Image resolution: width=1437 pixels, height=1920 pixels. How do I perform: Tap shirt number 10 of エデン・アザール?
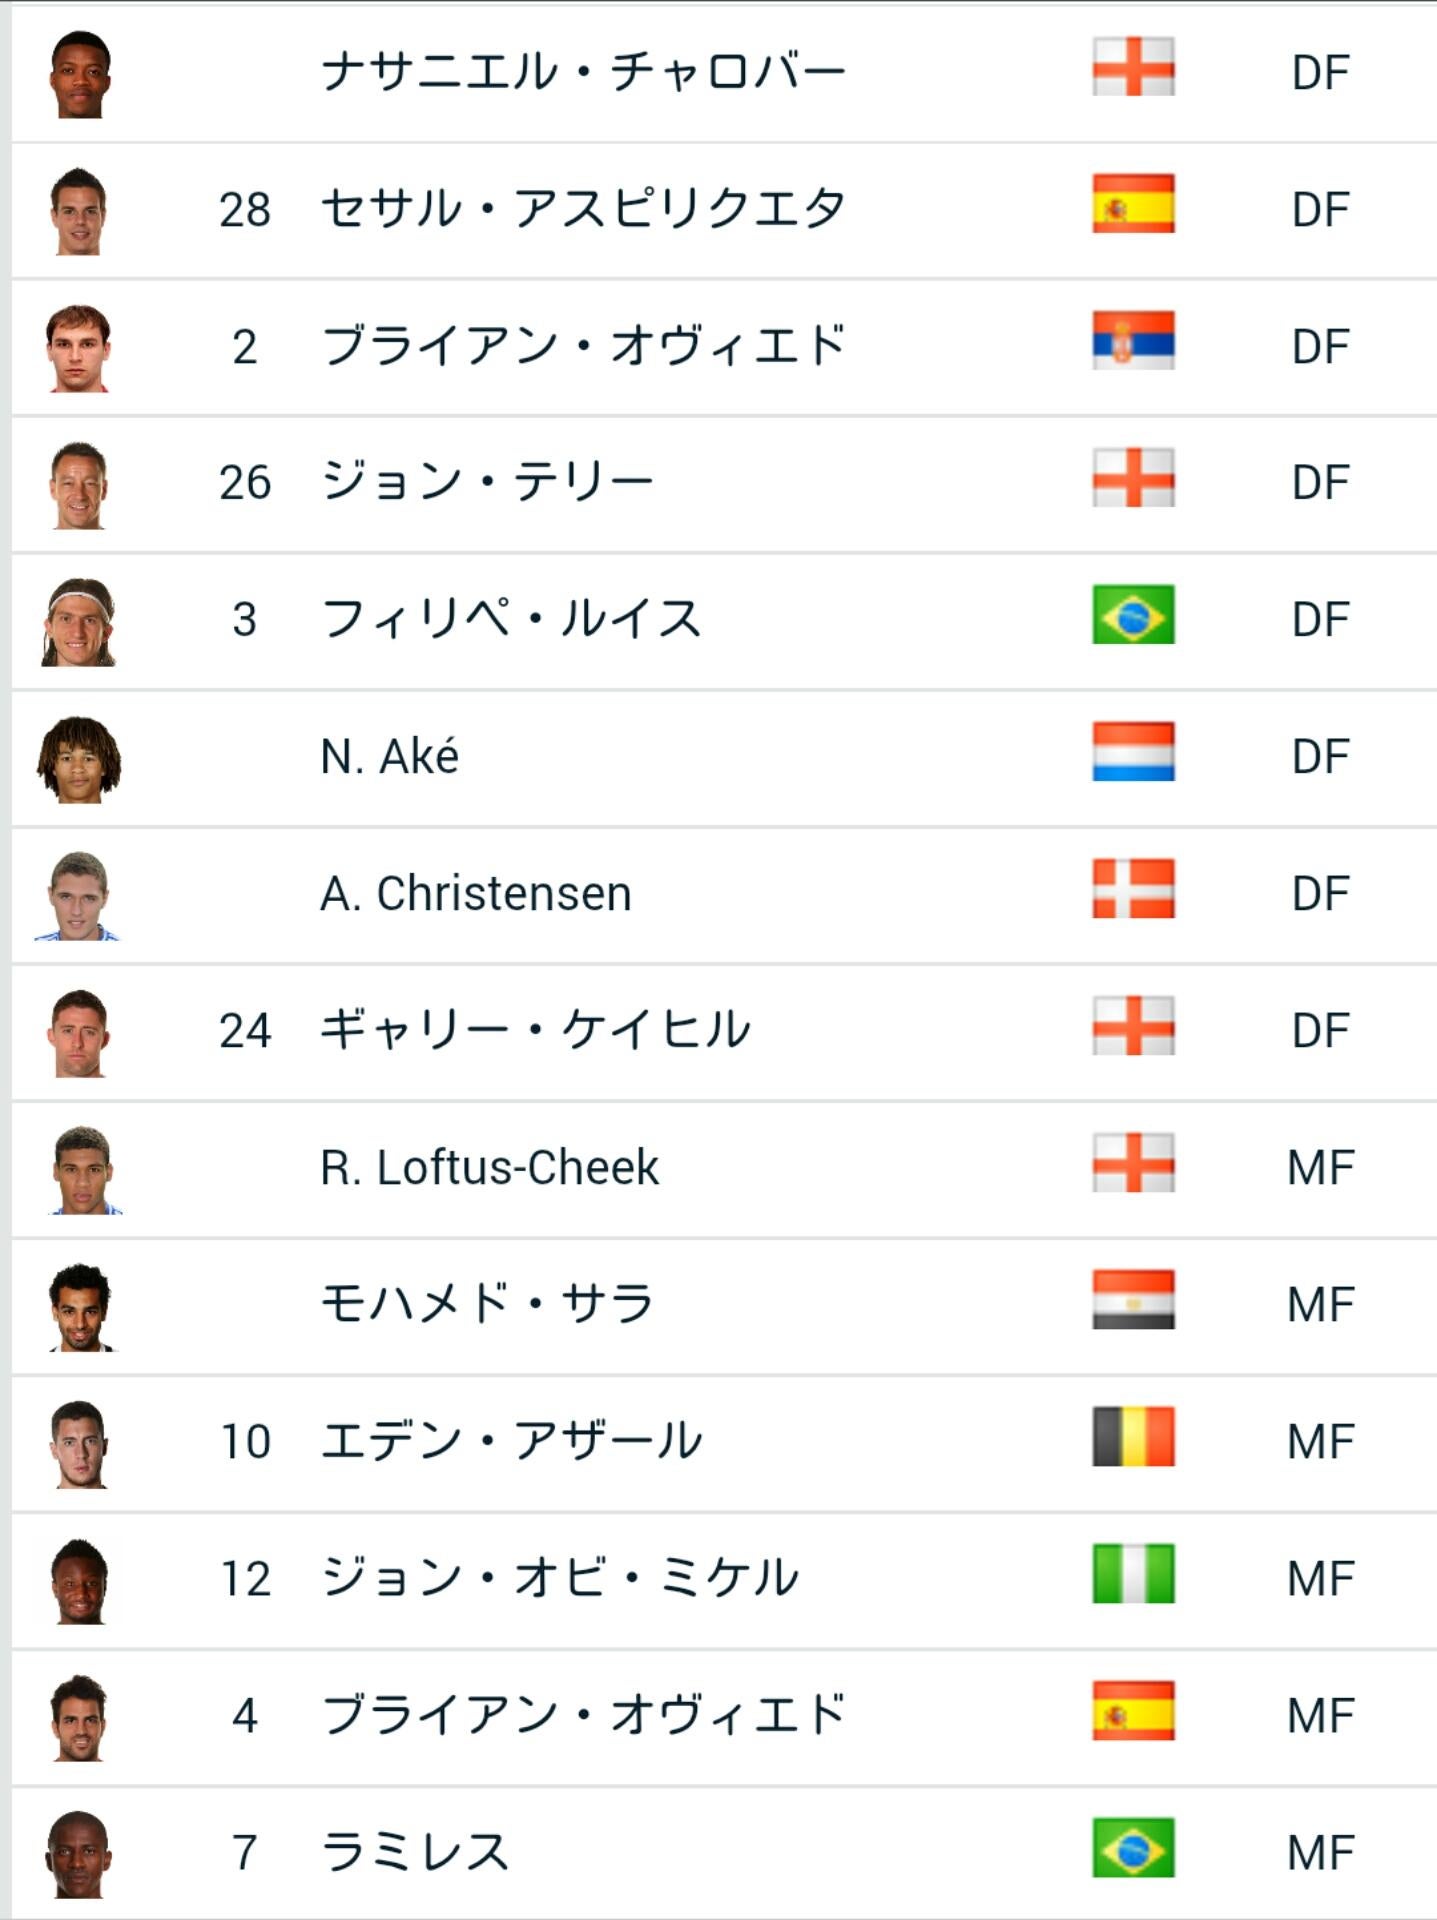coord(245,1442)
